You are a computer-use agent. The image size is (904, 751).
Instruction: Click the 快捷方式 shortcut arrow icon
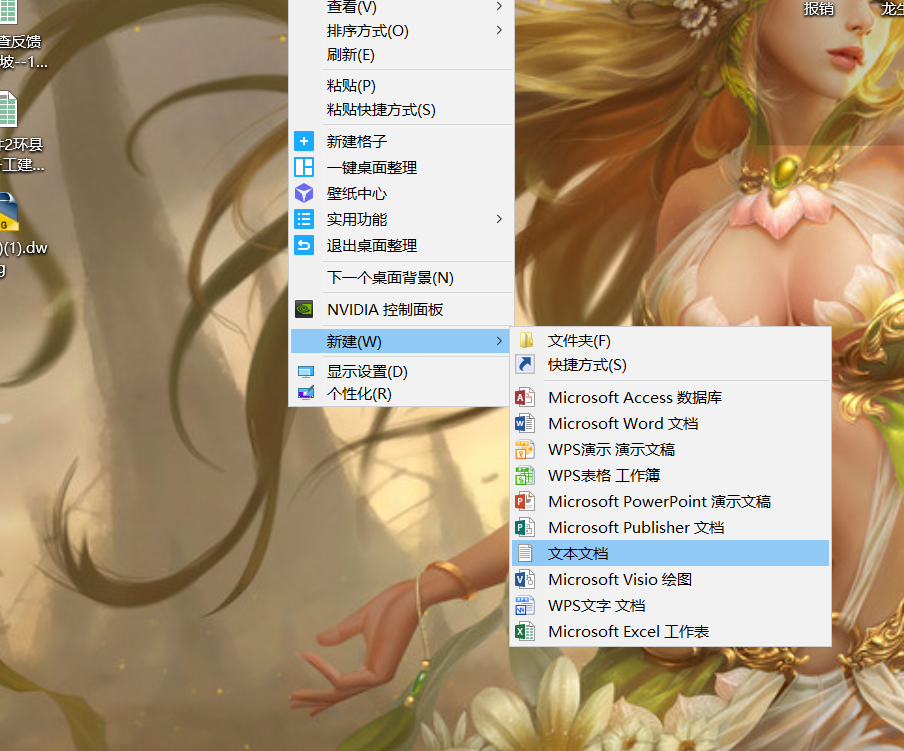tap(525, 365)
